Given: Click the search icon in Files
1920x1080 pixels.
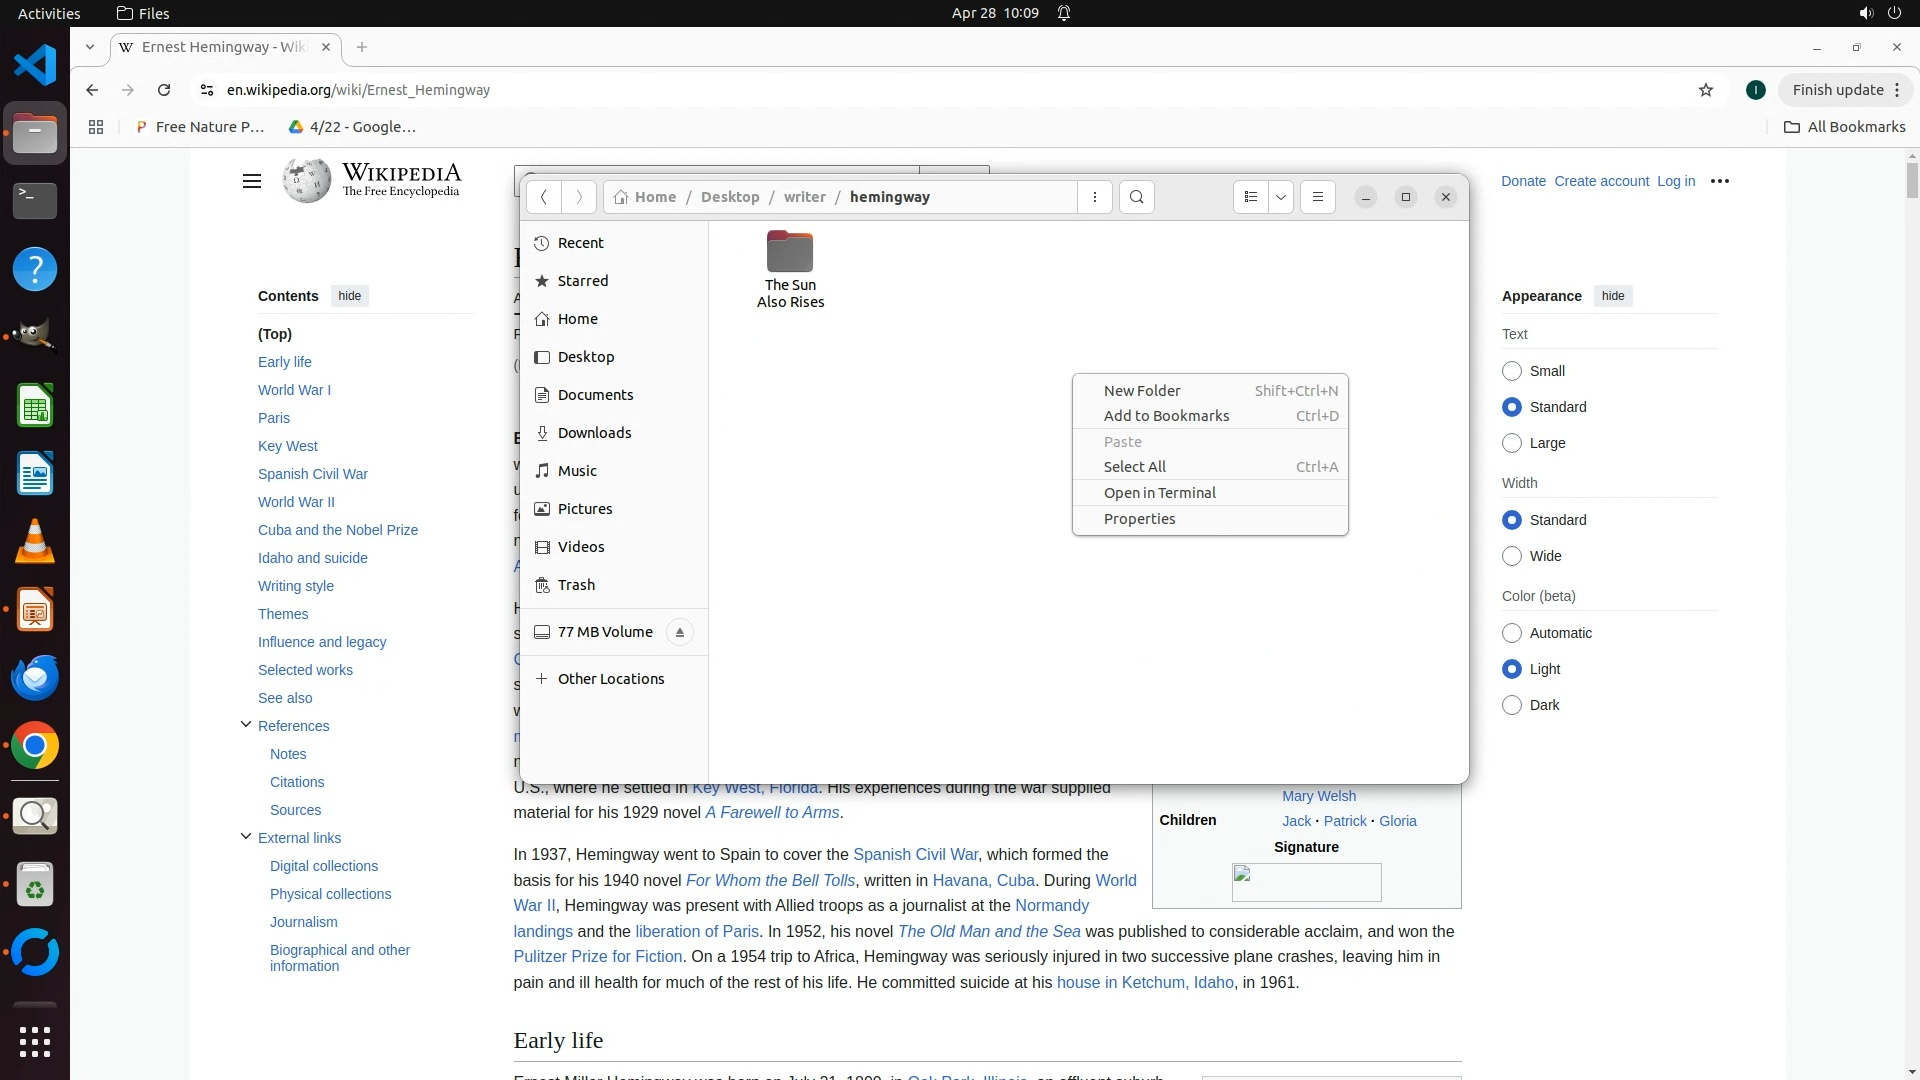Looking at the screenshot, I should click(1136, 197).
